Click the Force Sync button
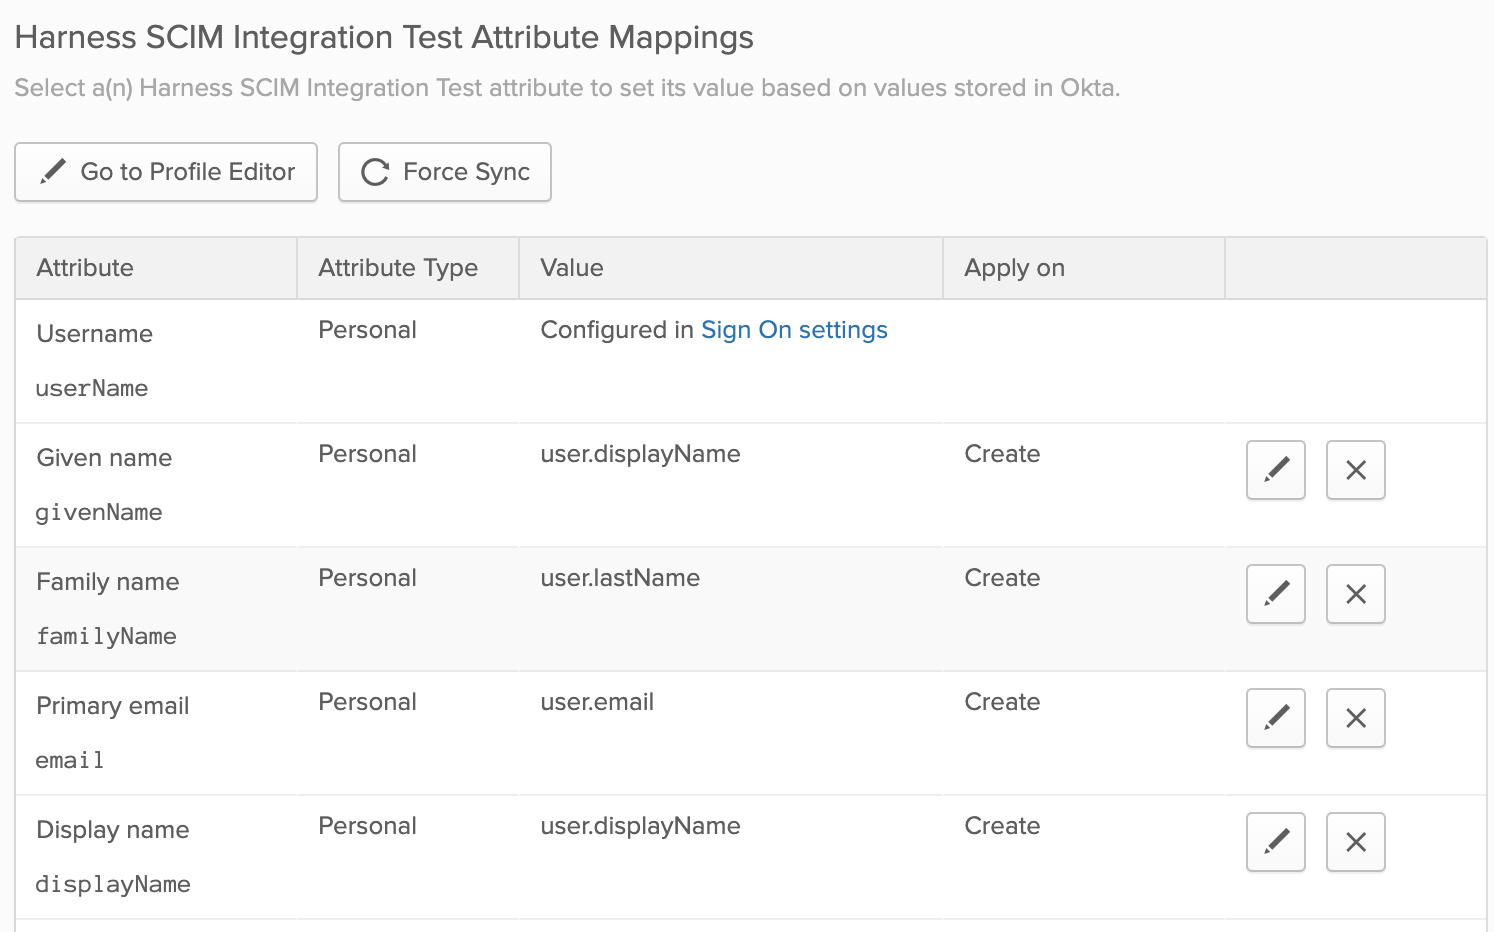 point(445,172)
